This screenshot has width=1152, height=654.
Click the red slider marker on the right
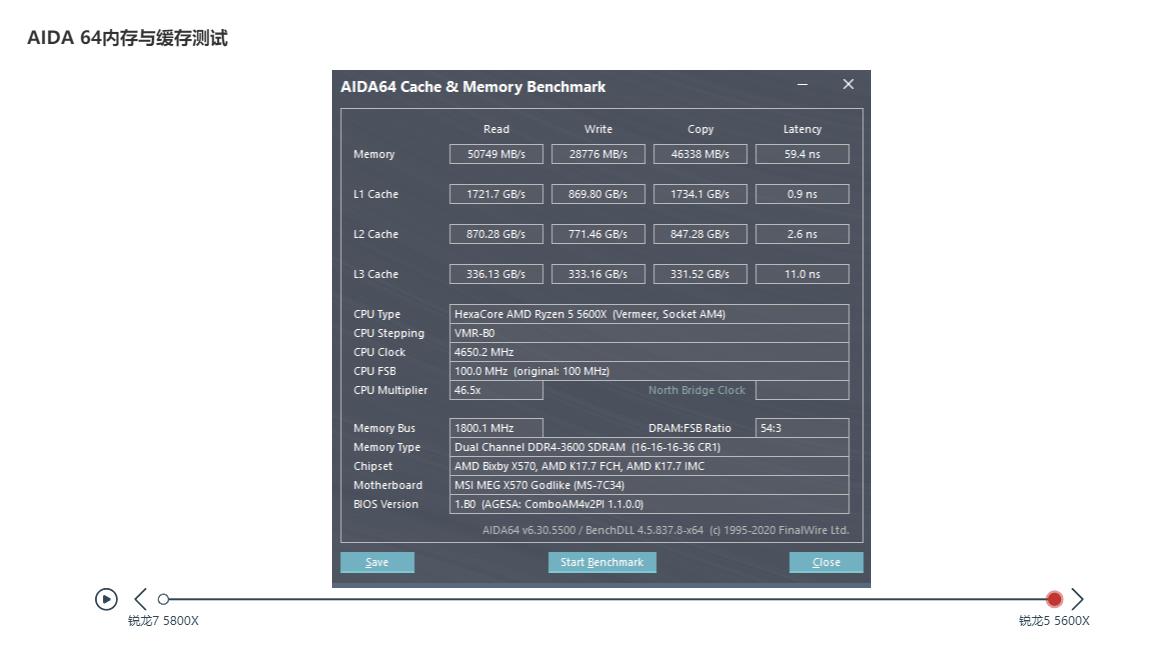coord(1054,599)
